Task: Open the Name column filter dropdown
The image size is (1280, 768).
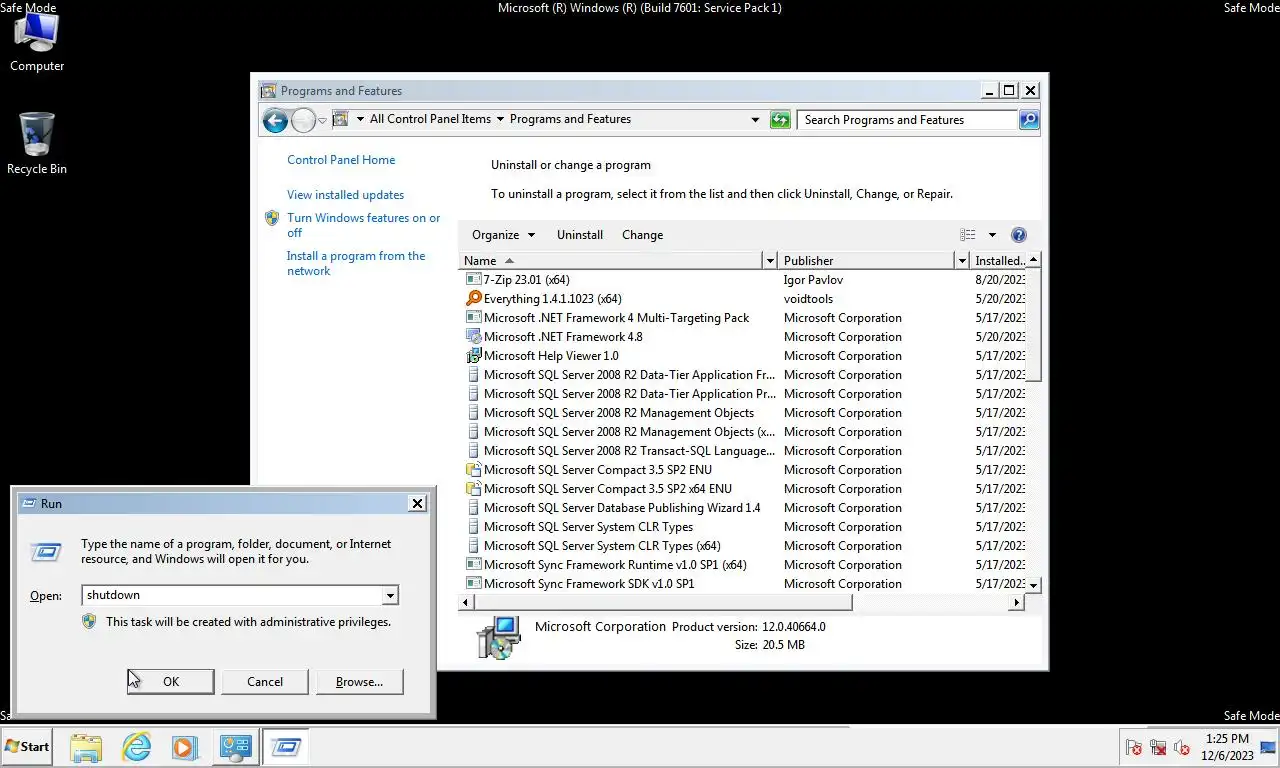Action: (x=769, y=261)
